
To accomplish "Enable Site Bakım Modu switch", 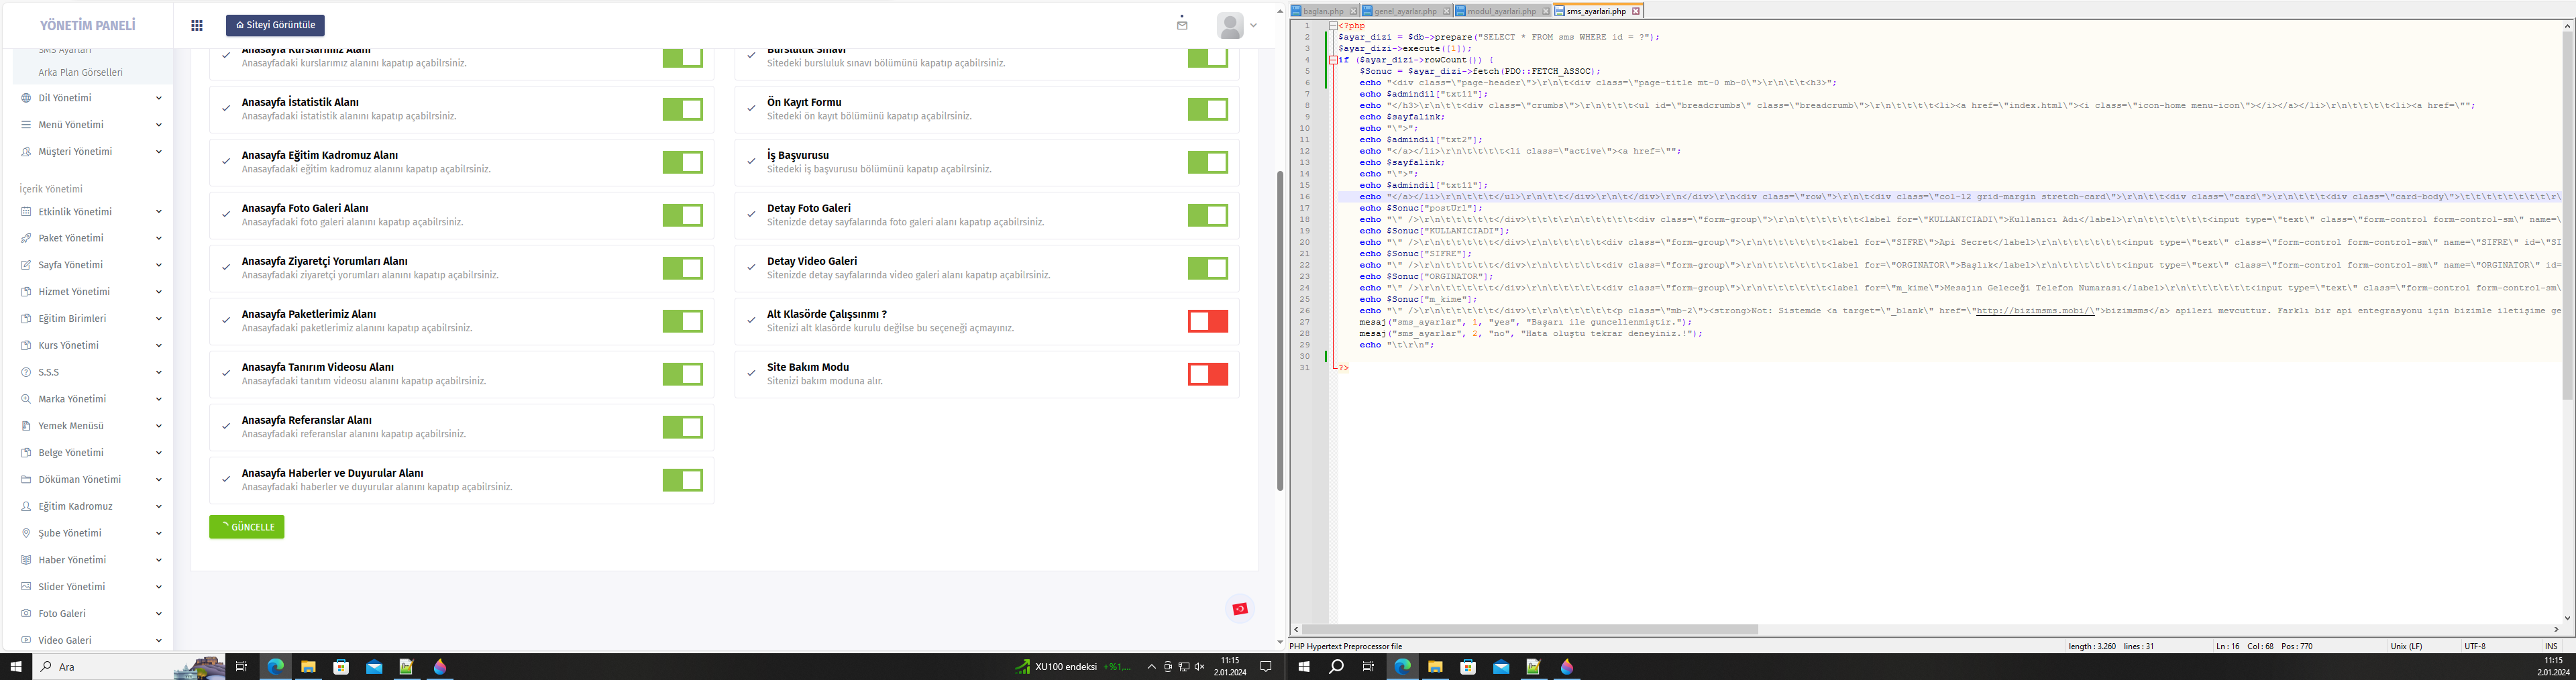I will [1208, 374].
